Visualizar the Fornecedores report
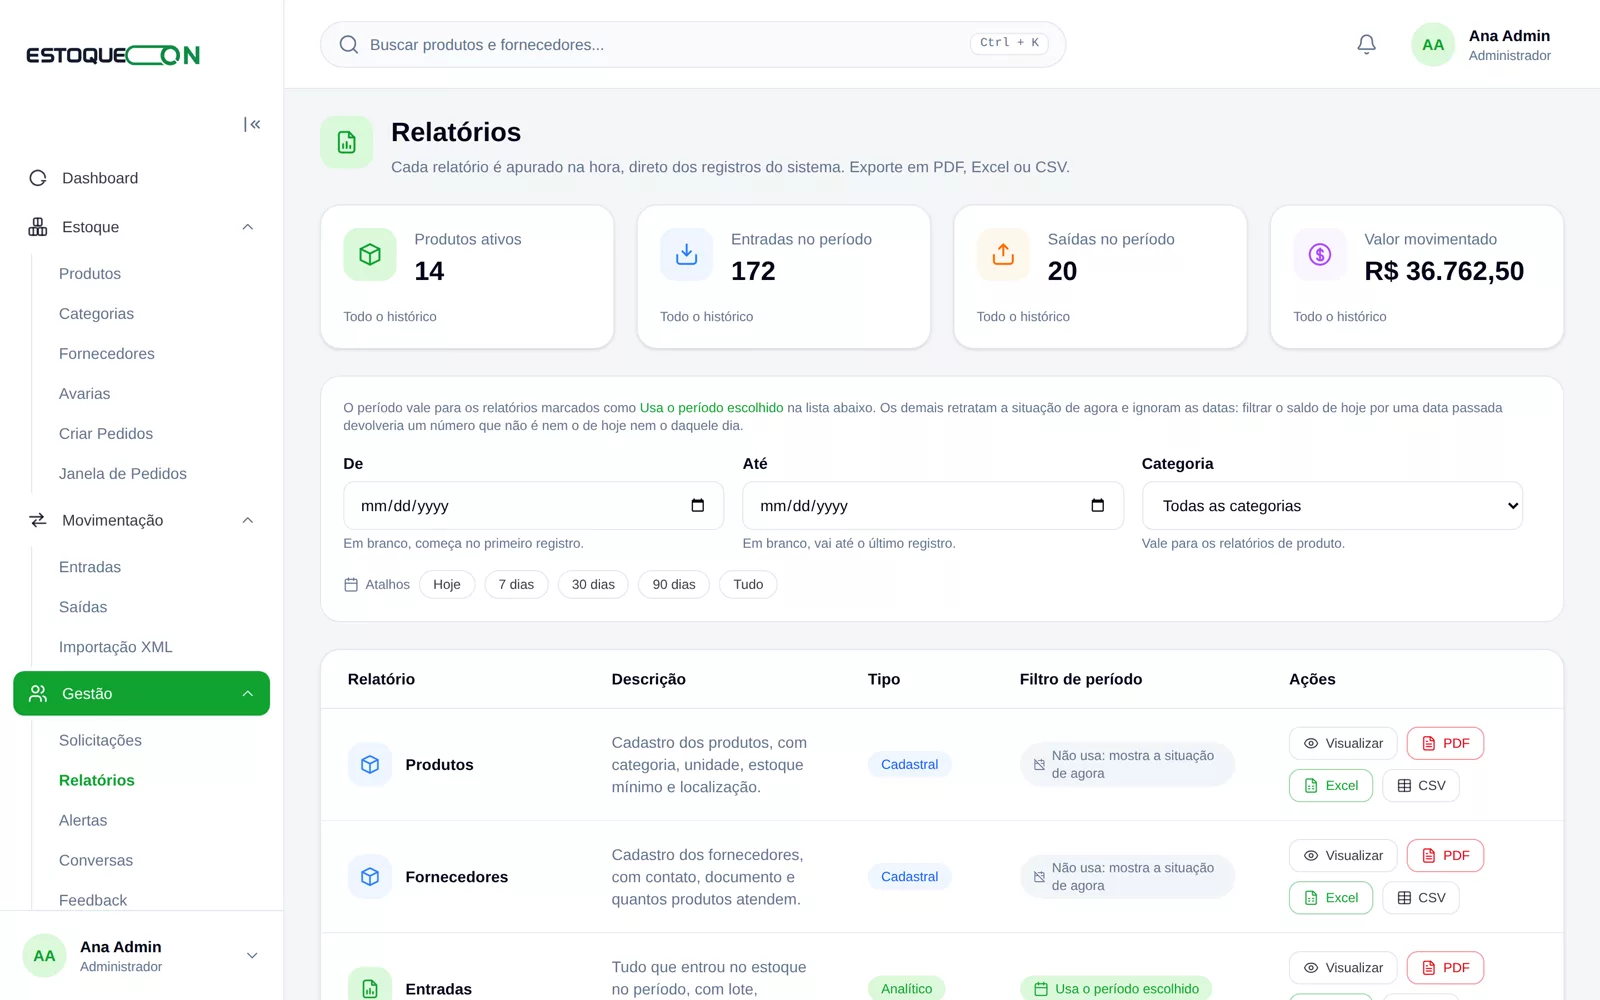Screen dimensions: 1600x1000 (1343, 855)
